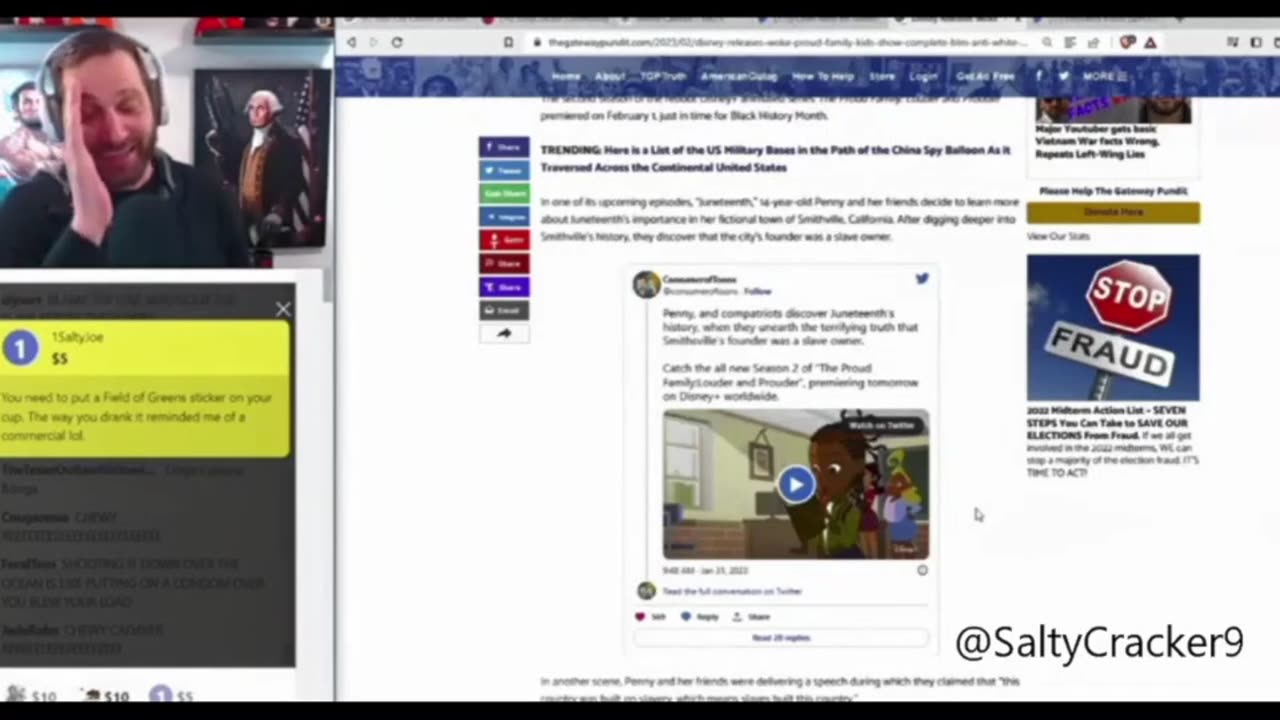Click the tweet info icon beside timestamp
The height and width of the screenshot is (720, 1280).
922,570
